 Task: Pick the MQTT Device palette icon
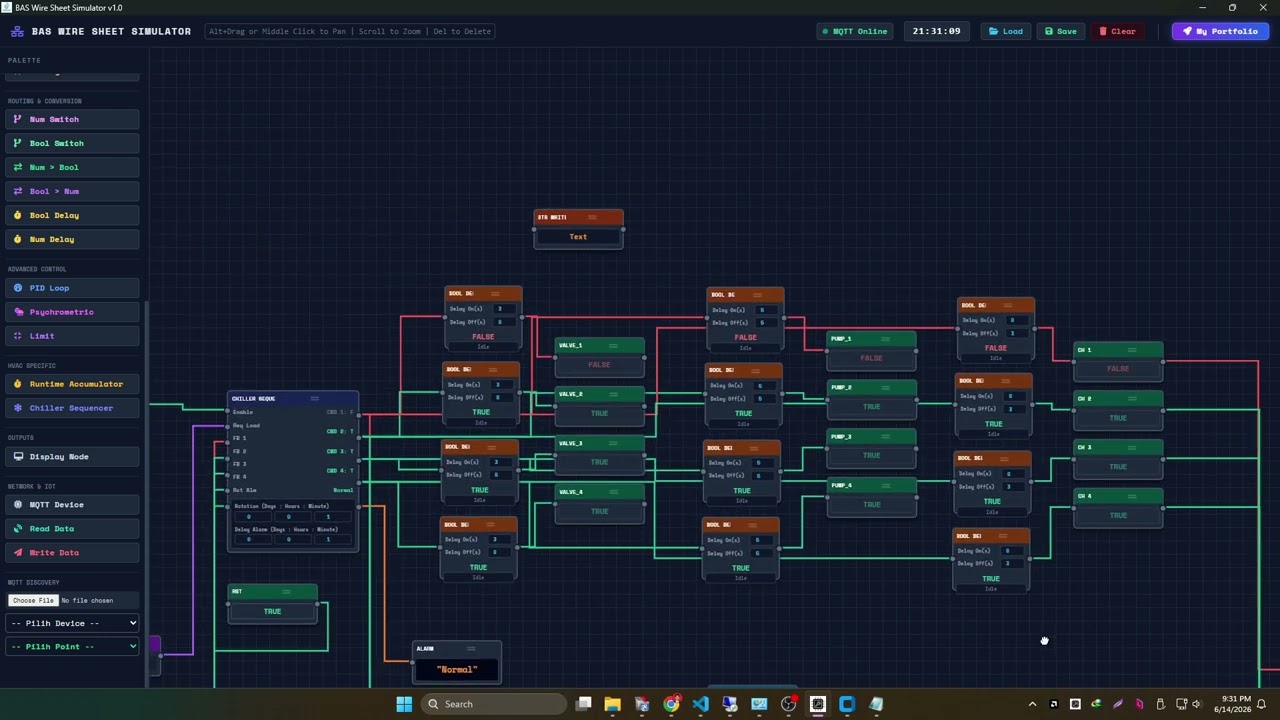[17, 505]
